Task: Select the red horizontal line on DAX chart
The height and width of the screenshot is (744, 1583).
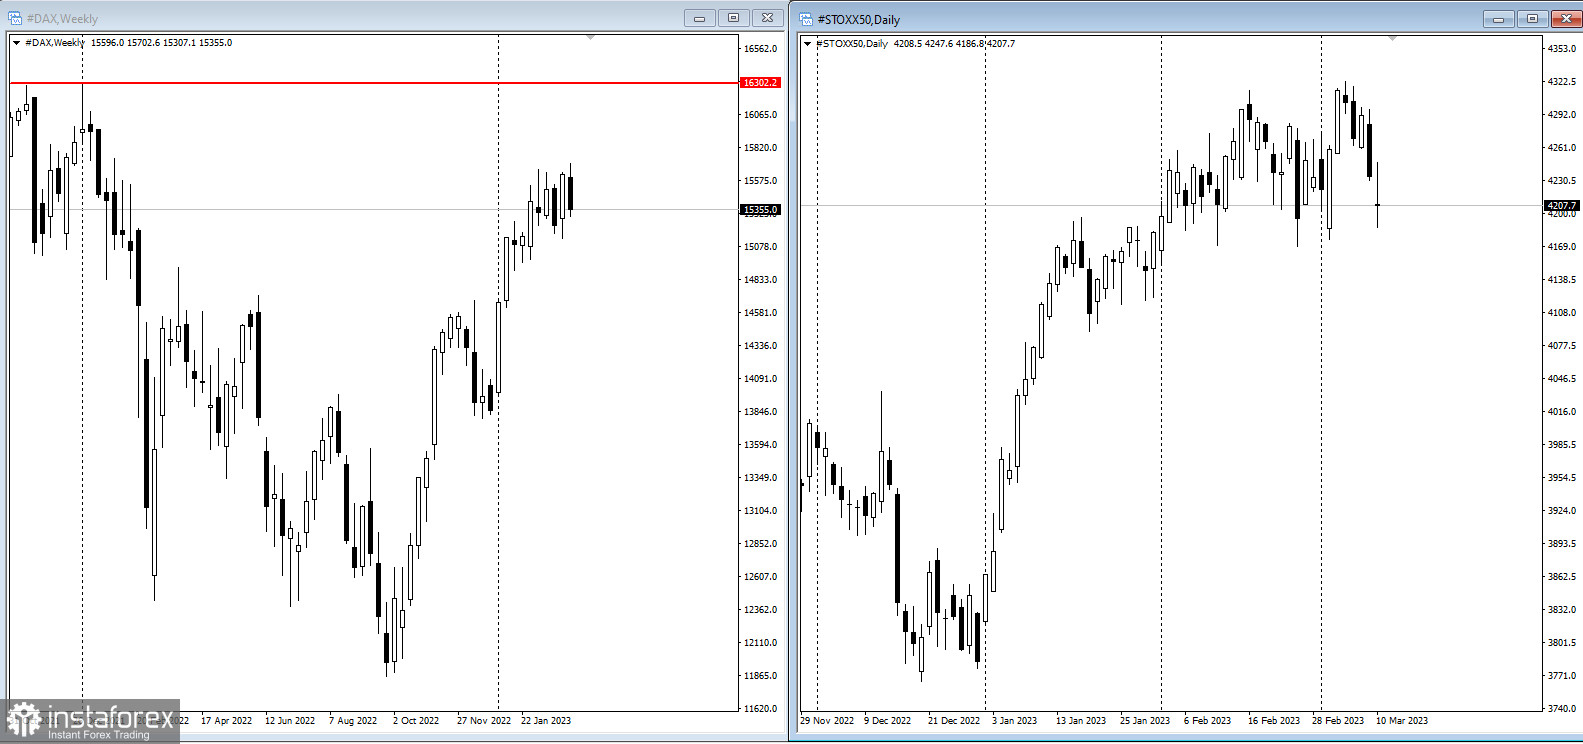Action: pos(374,83)
